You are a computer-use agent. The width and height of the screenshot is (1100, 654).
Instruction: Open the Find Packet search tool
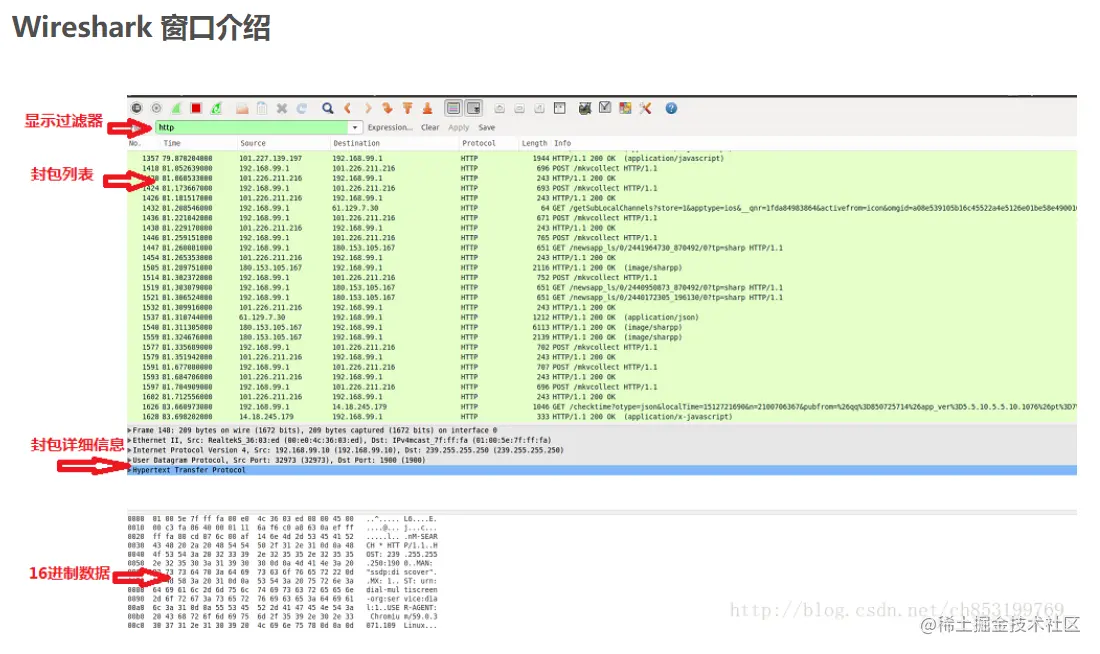328,107
